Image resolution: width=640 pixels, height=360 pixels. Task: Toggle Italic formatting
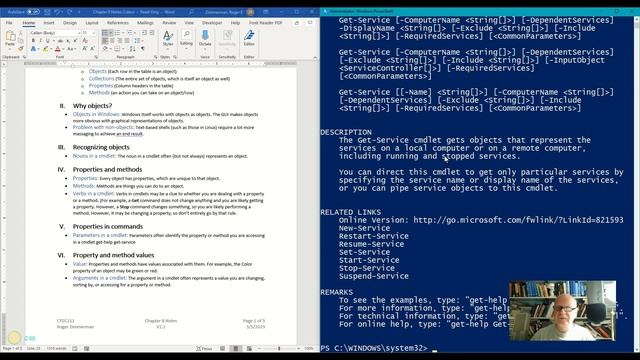point(40,40)
